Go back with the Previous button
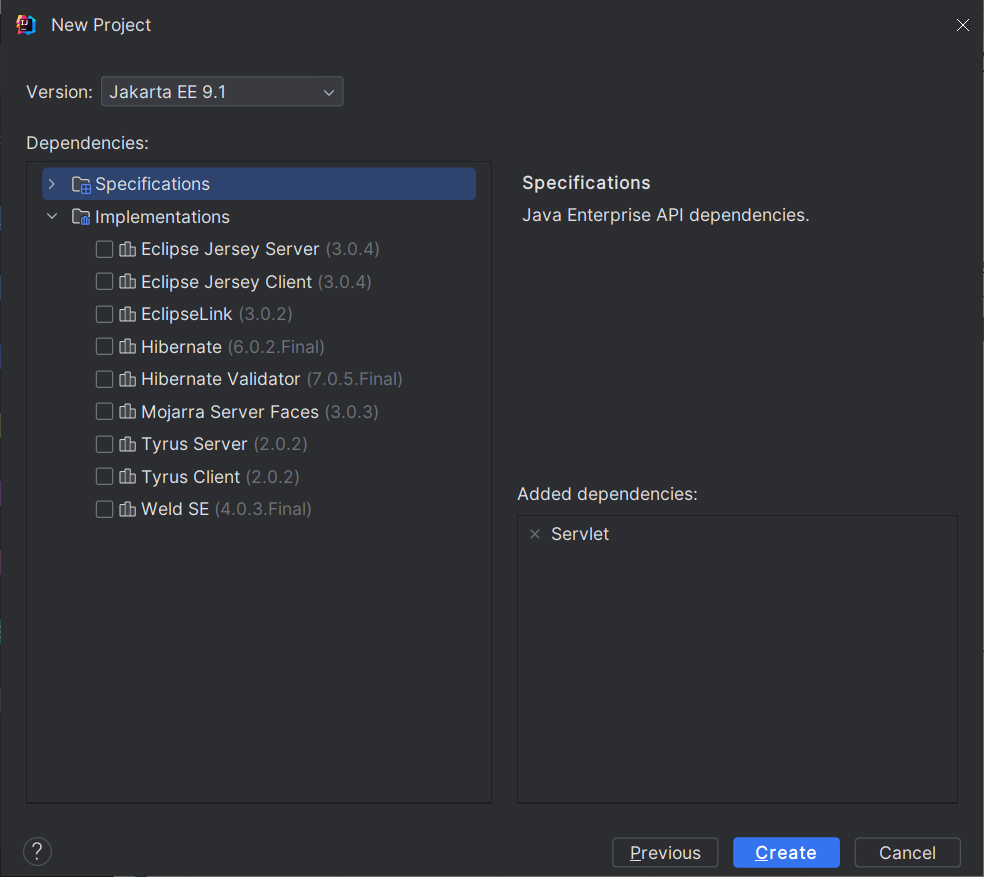984x877 pixels. (x=665, y=853)
